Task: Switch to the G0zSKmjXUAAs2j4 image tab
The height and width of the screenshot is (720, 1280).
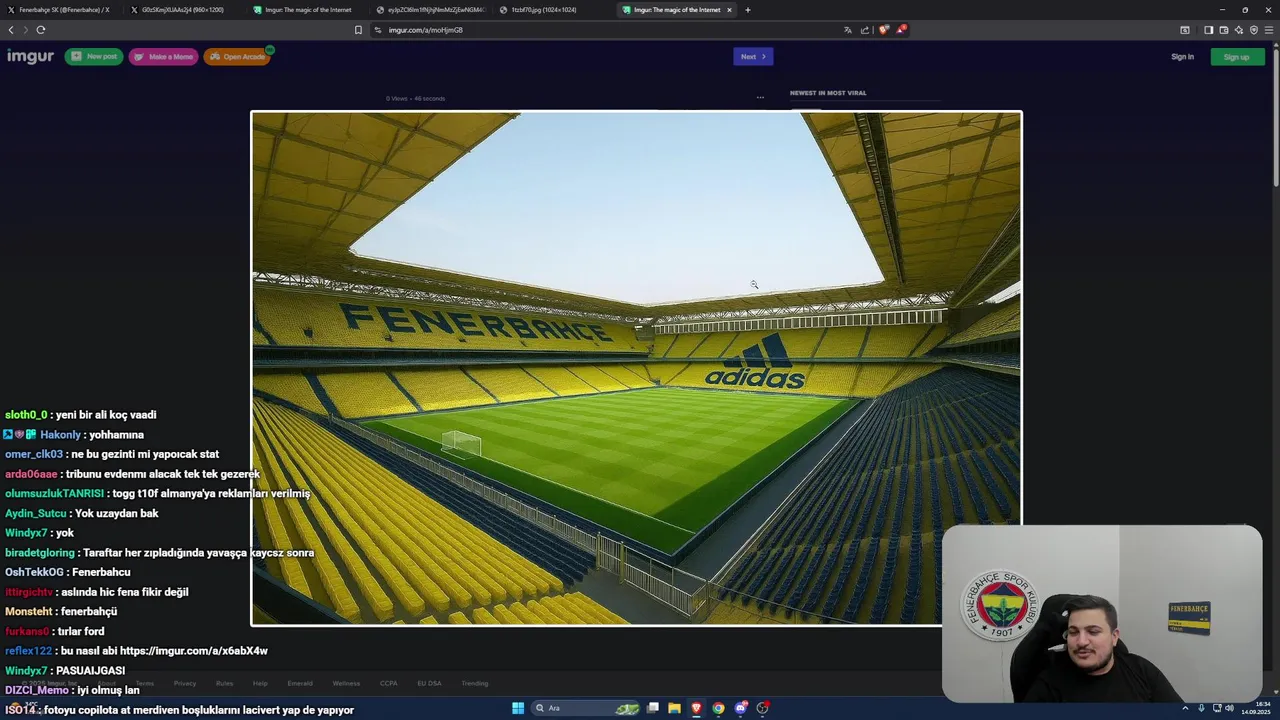Action: click(182, 10)
